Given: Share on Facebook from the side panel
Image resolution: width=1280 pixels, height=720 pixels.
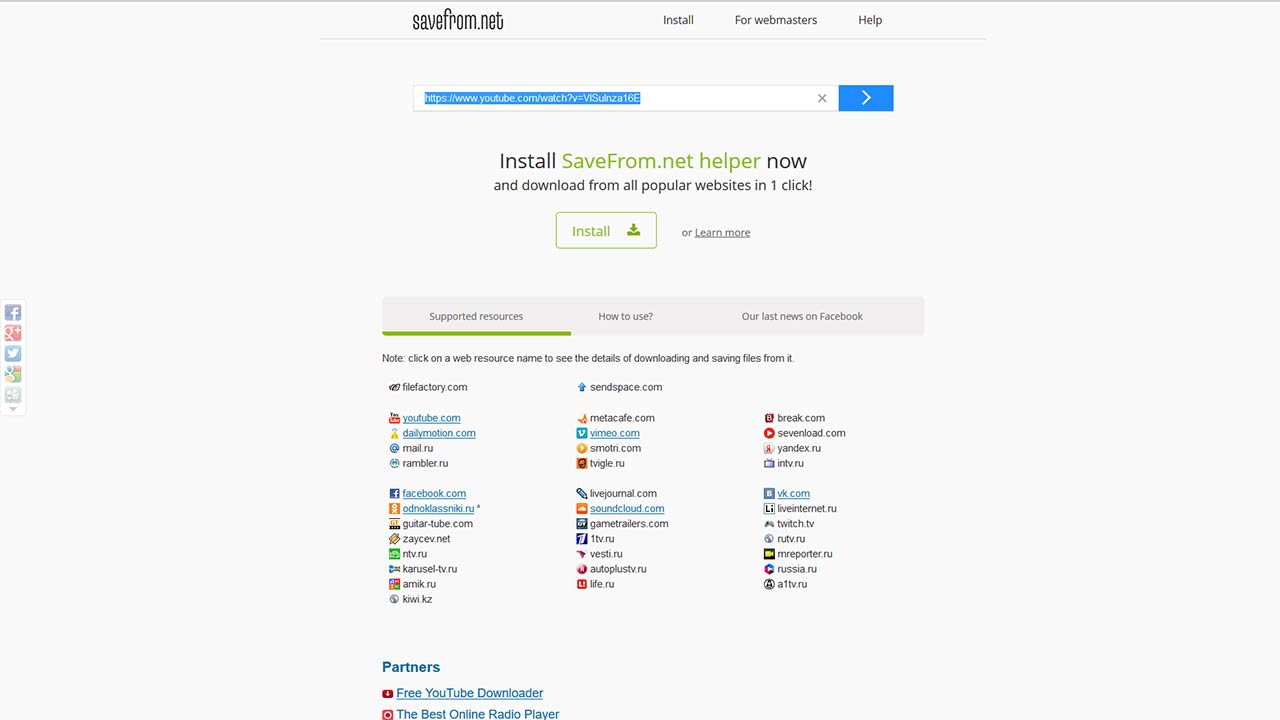Looking at the screenshot, I should point(13,313).
